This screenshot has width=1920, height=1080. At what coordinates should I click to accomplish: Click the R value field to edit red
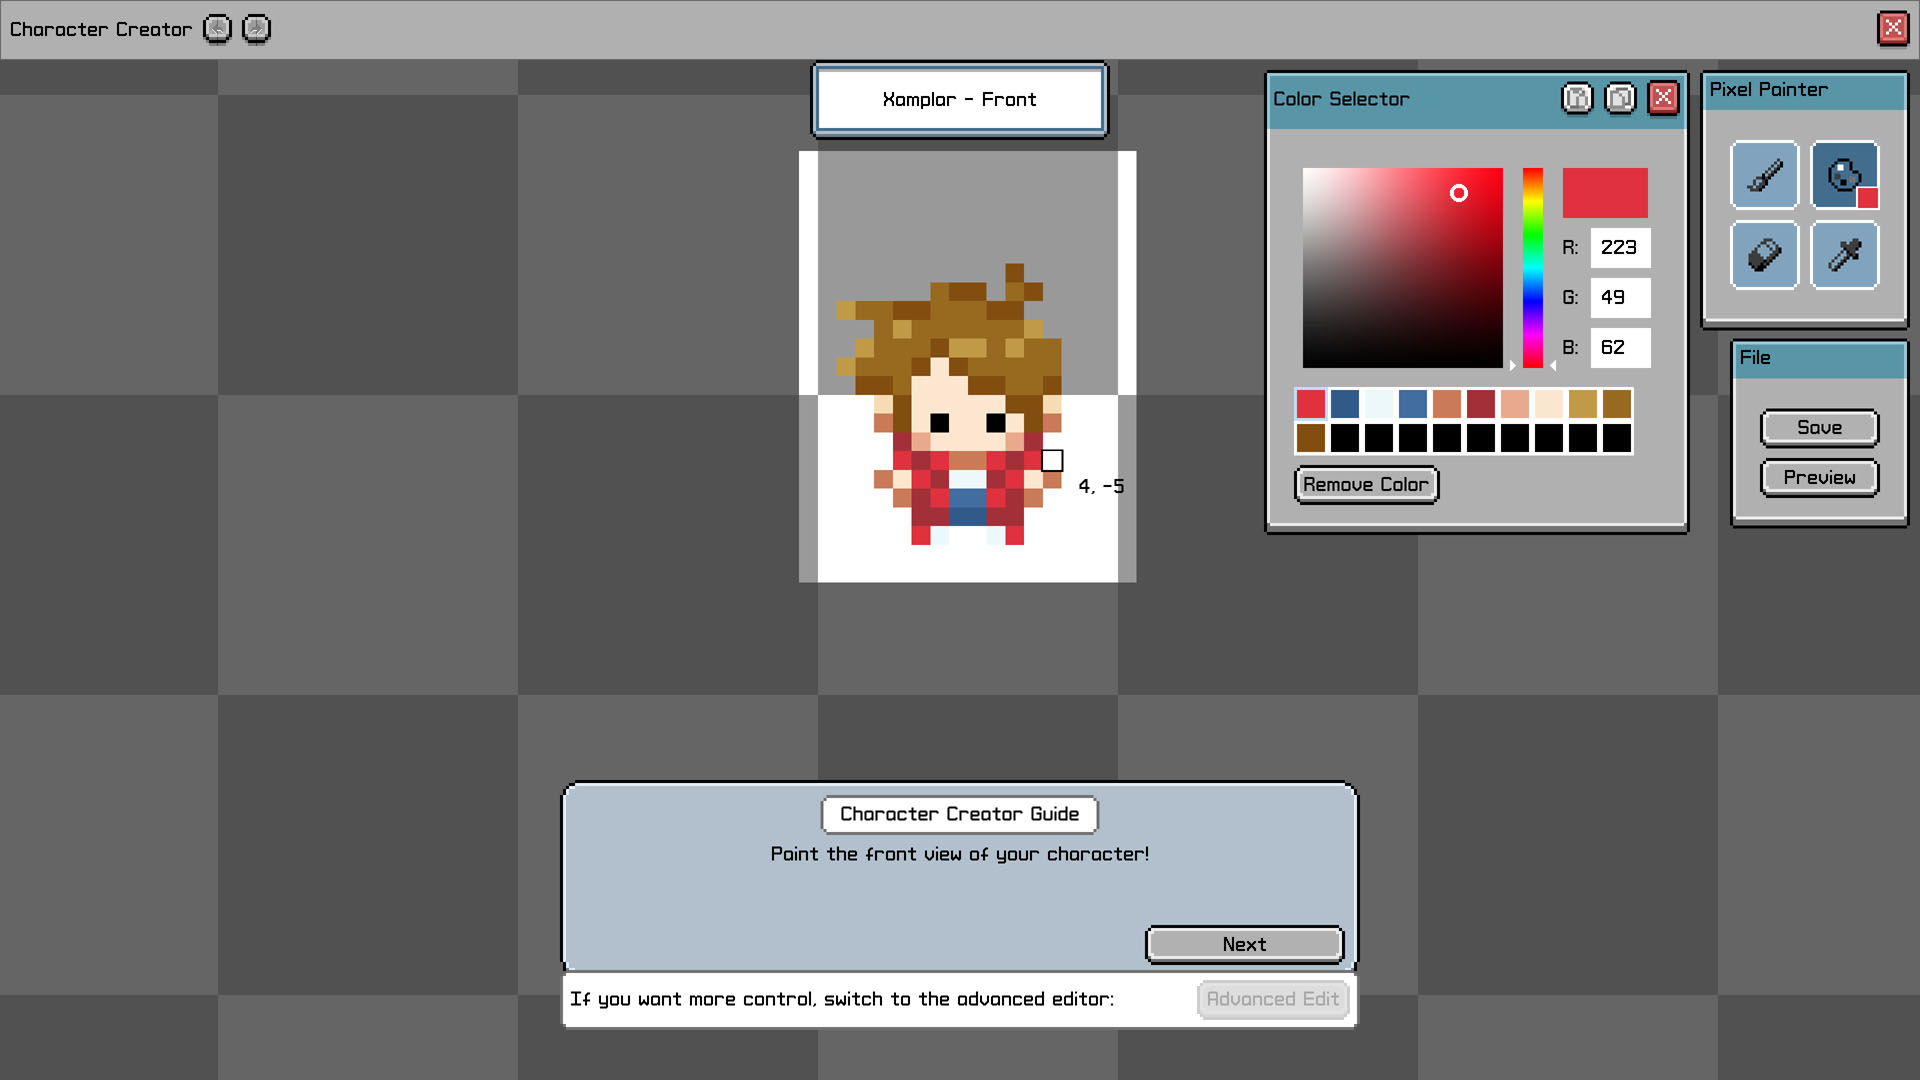[1620, 247]
